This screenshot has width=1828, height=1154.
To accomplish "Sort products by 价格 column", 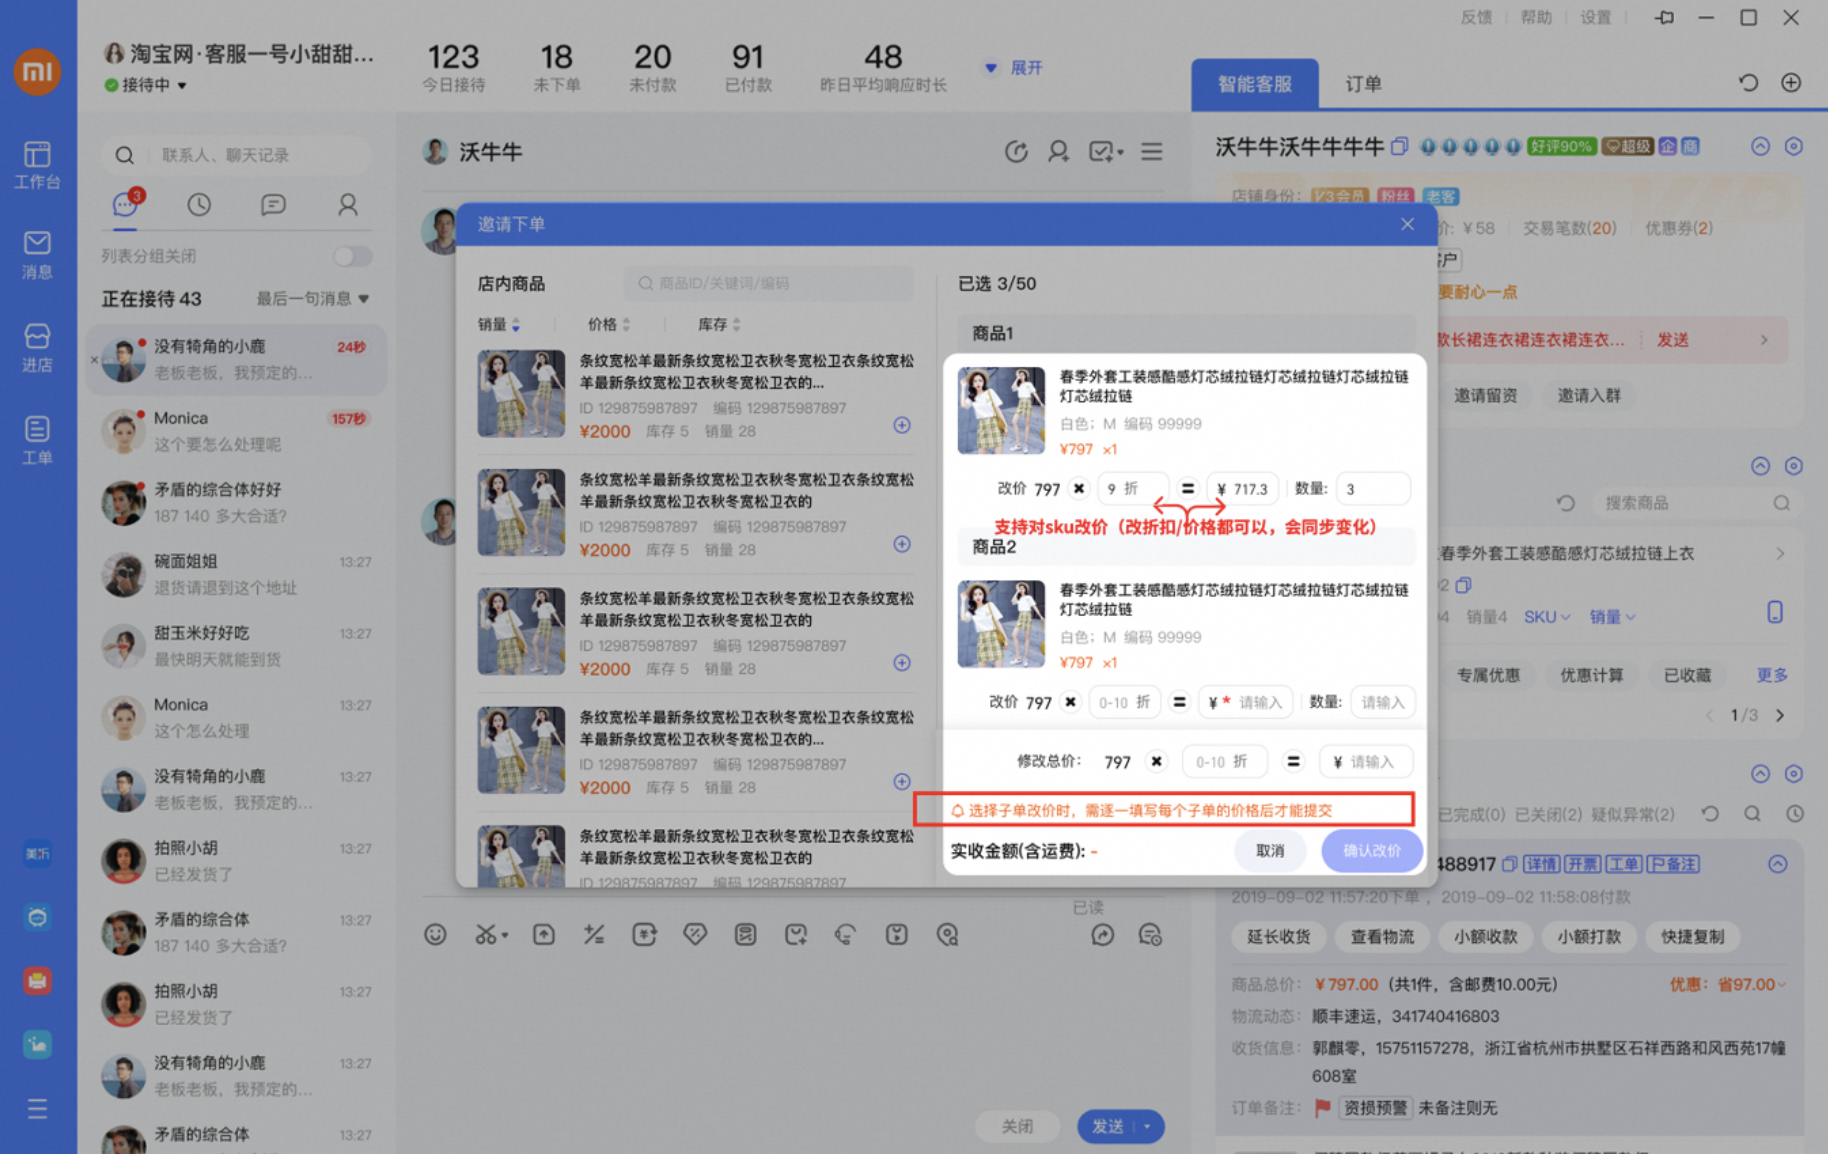I will click(x=609, y=324).
